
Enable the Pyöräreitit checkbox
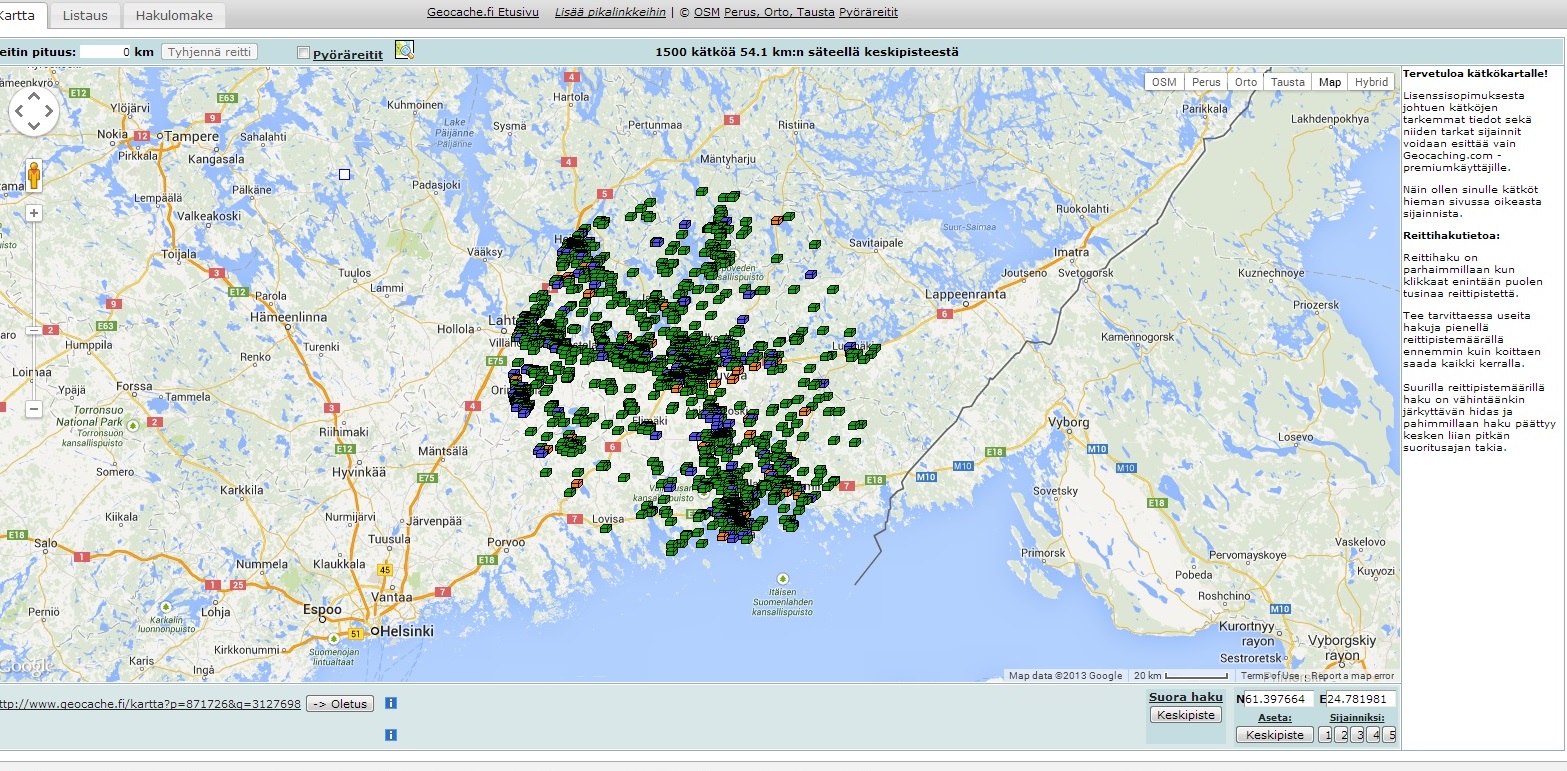tap(304, 53)
